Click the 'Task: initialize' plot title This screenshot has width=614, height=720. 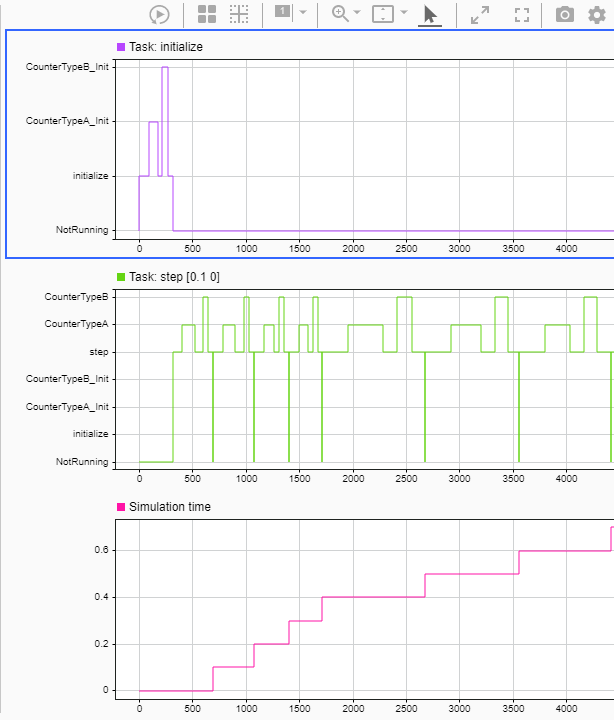pyautogui.click(x=166, y=47)
